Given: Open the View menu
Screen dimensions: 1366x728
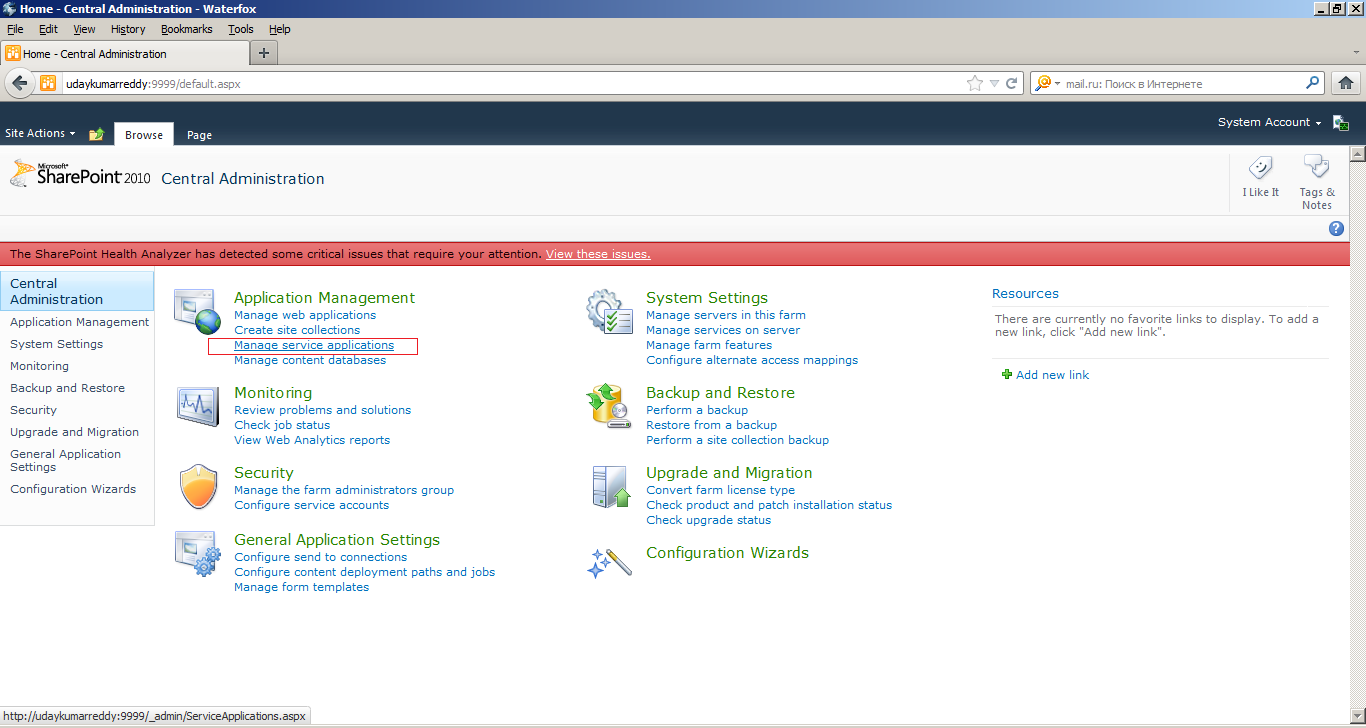Looking at the screenshot, I should pos(84,29).
